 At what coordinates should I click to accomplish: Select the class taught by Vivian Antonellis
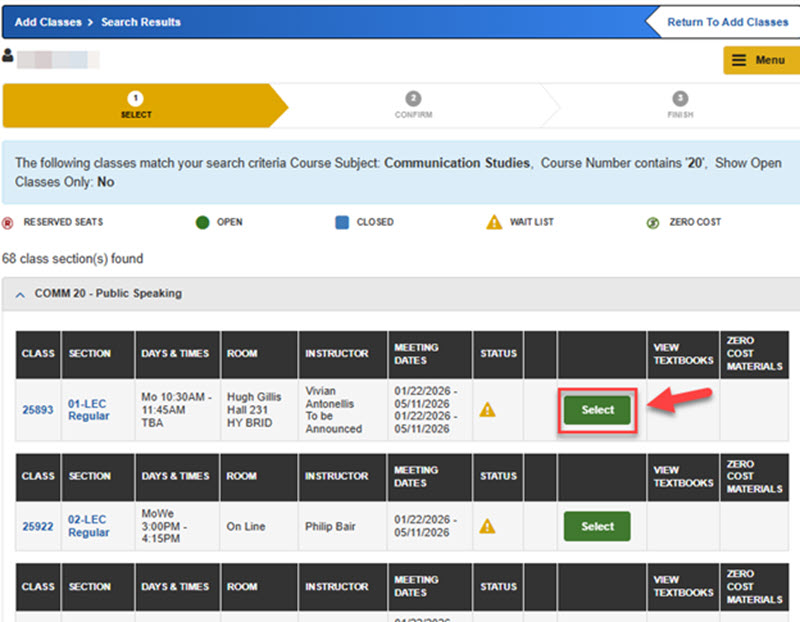pos(596,410)
